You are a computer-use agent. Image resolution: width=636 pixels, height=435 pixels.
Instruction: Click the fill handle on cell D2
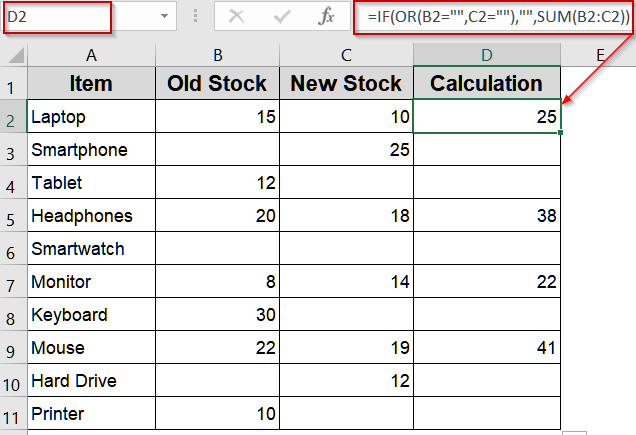[561, 132]
